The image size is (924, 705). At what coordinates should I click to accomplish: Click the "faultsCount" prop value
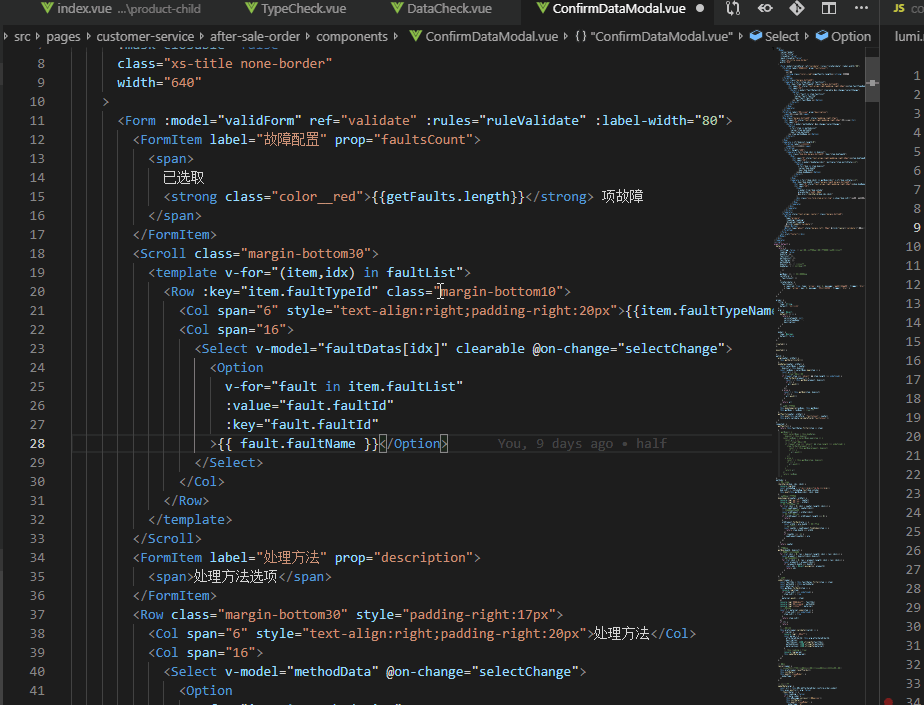424,139
